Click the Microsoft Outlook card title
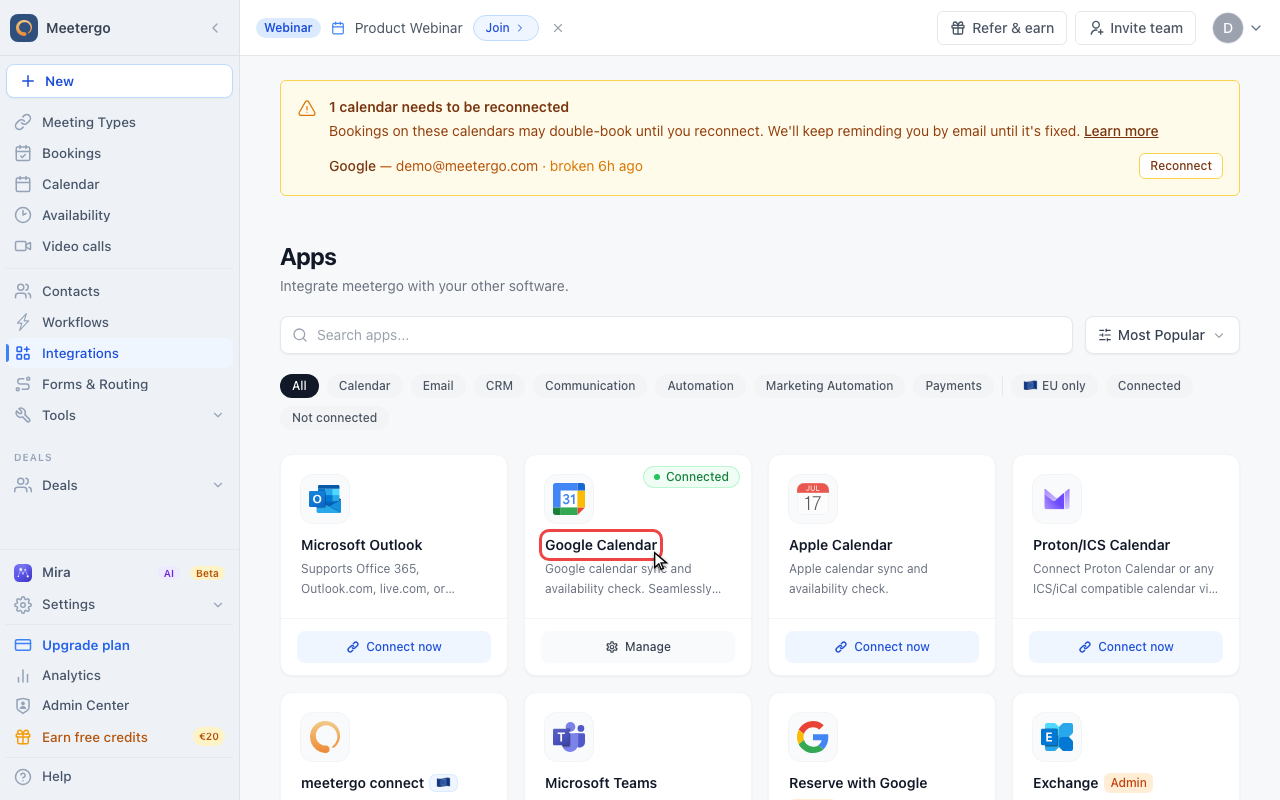This screenshot has height=800, width=1280. coord(361,545)
